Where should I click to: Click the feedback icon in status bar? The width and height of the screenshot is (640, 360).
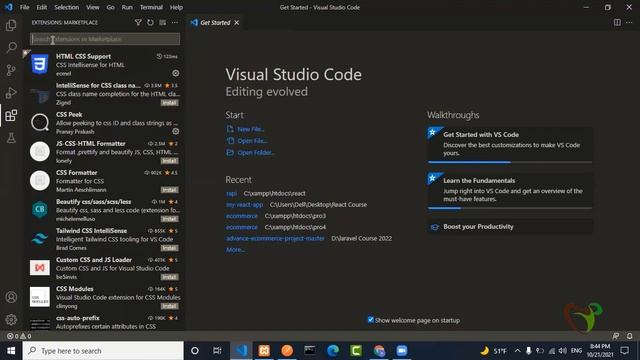pos(616,336)
